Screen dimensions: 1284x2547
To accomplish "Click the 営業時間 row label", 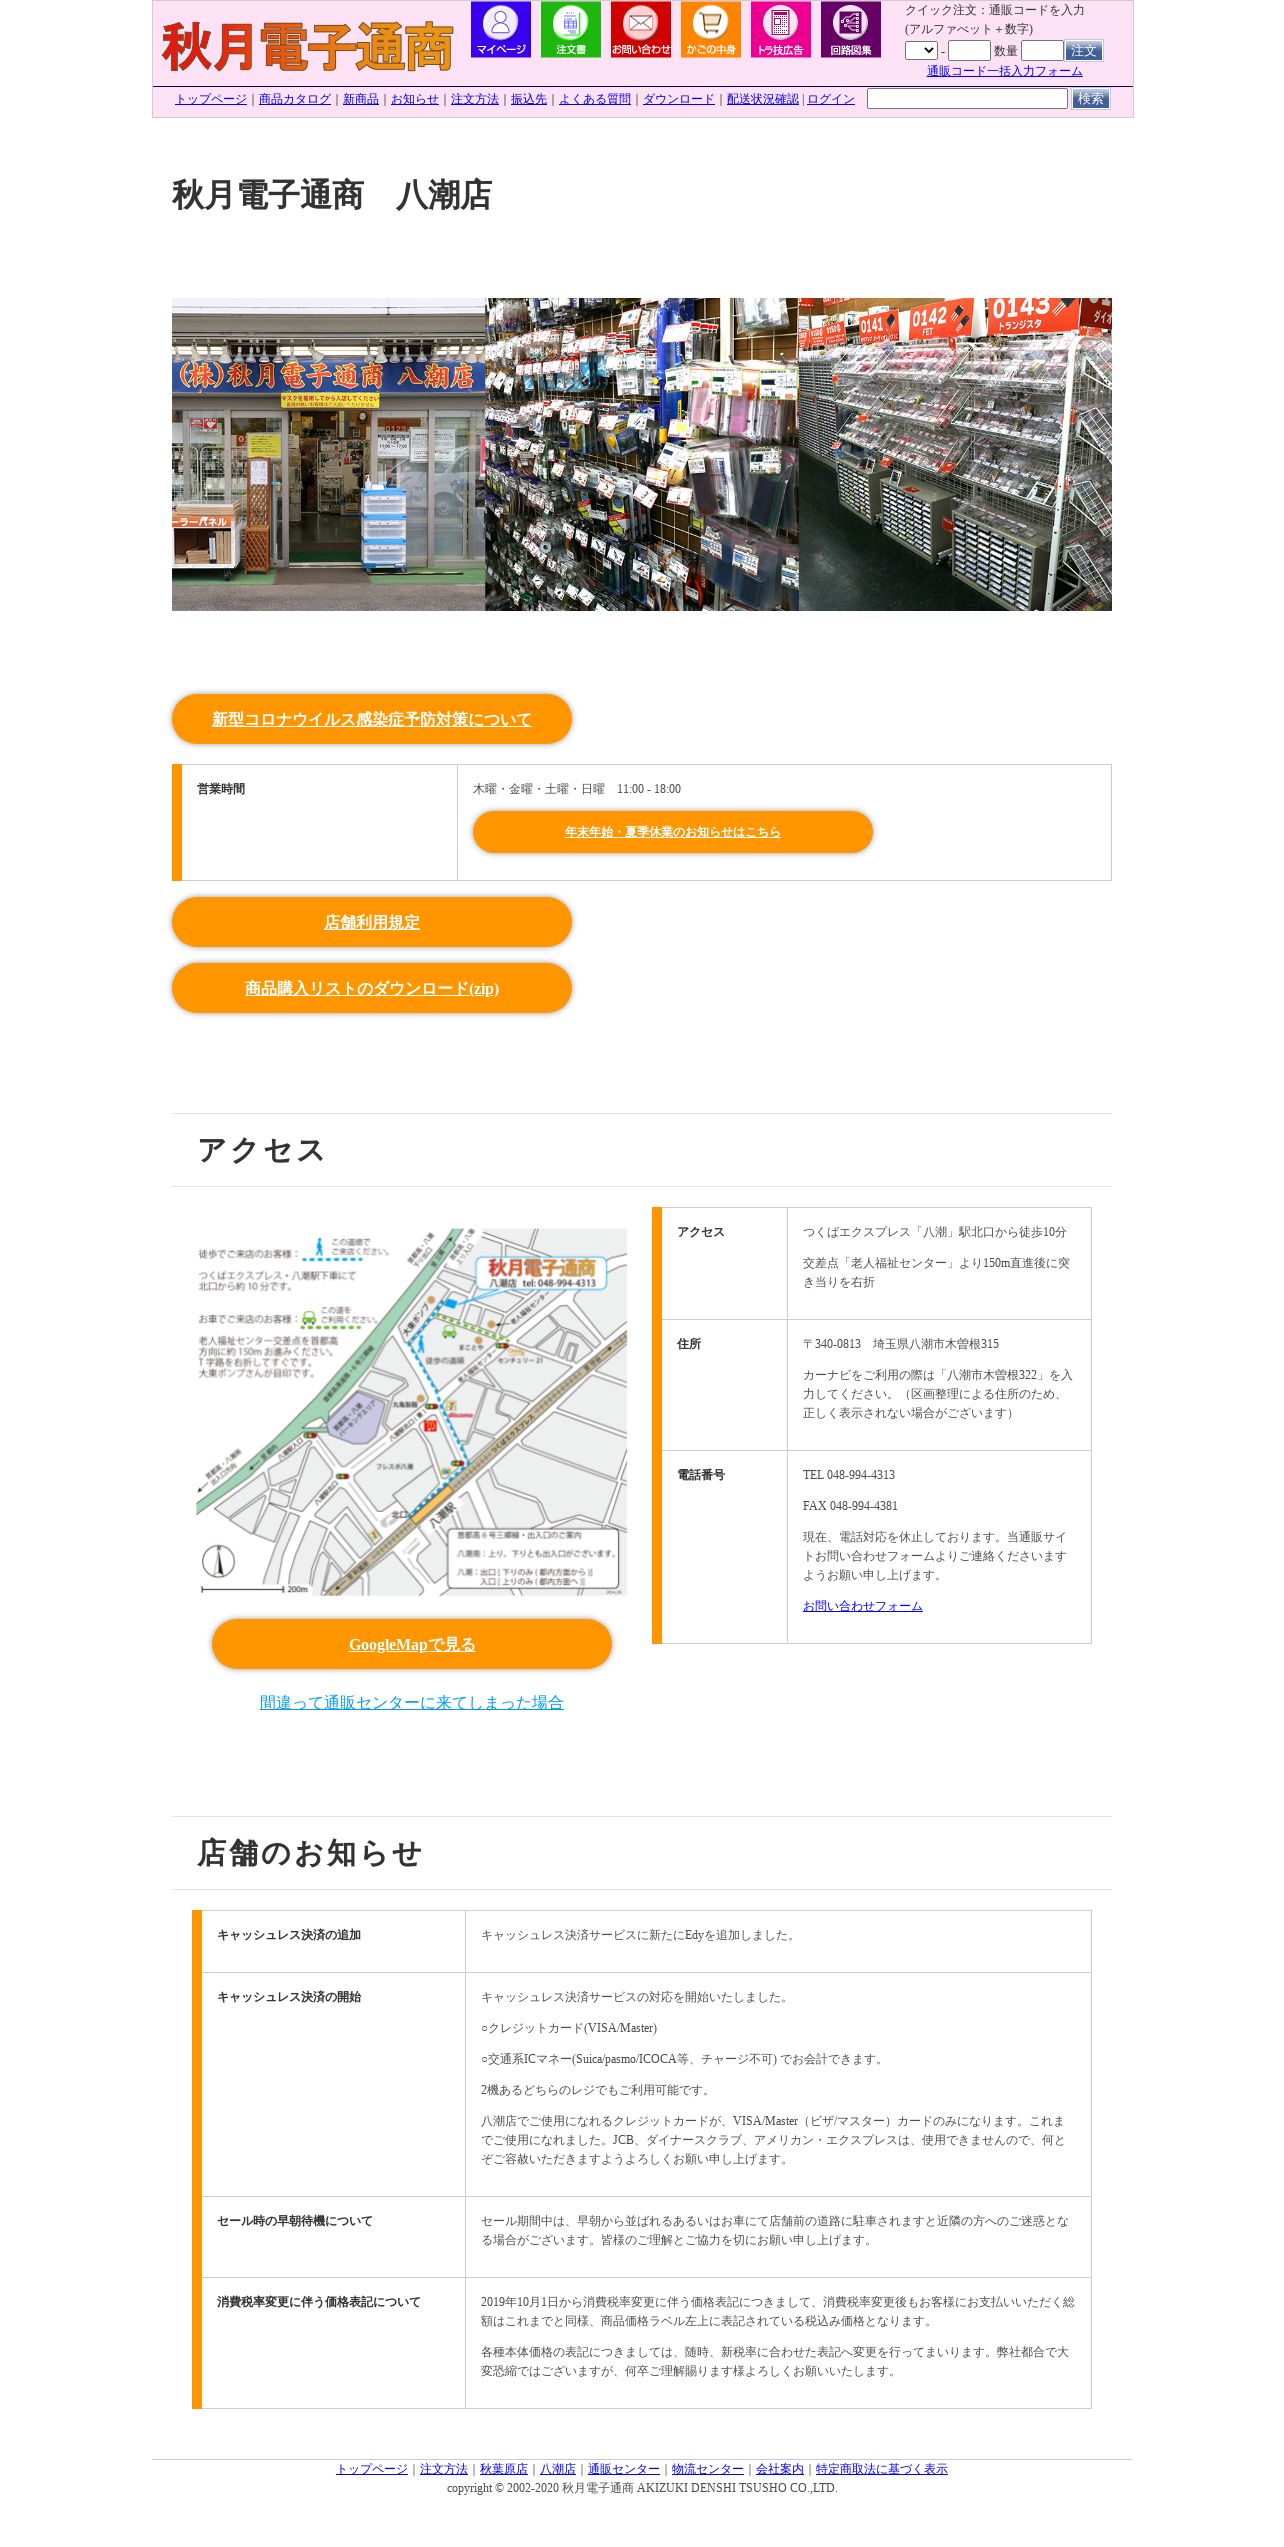I will 221,789.
